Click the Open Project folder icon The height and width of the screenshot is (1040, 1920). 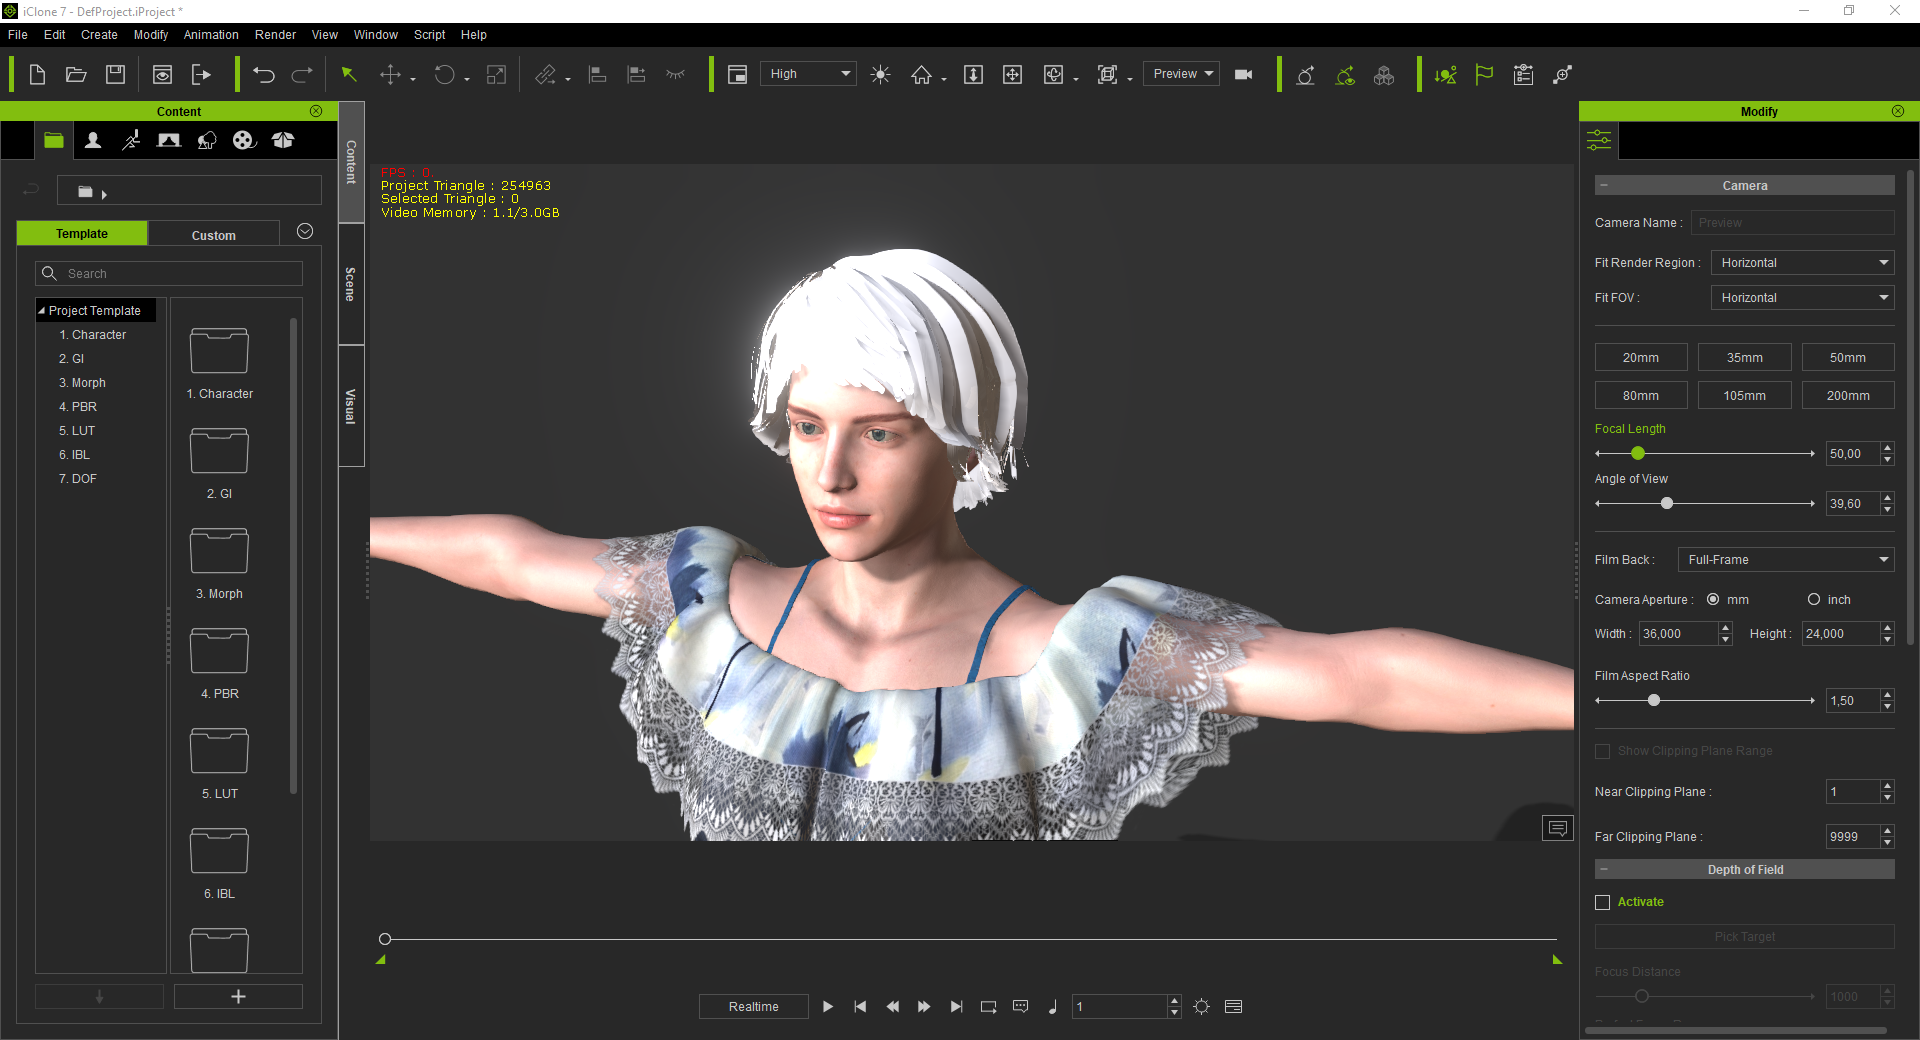(x=76, y=75)
